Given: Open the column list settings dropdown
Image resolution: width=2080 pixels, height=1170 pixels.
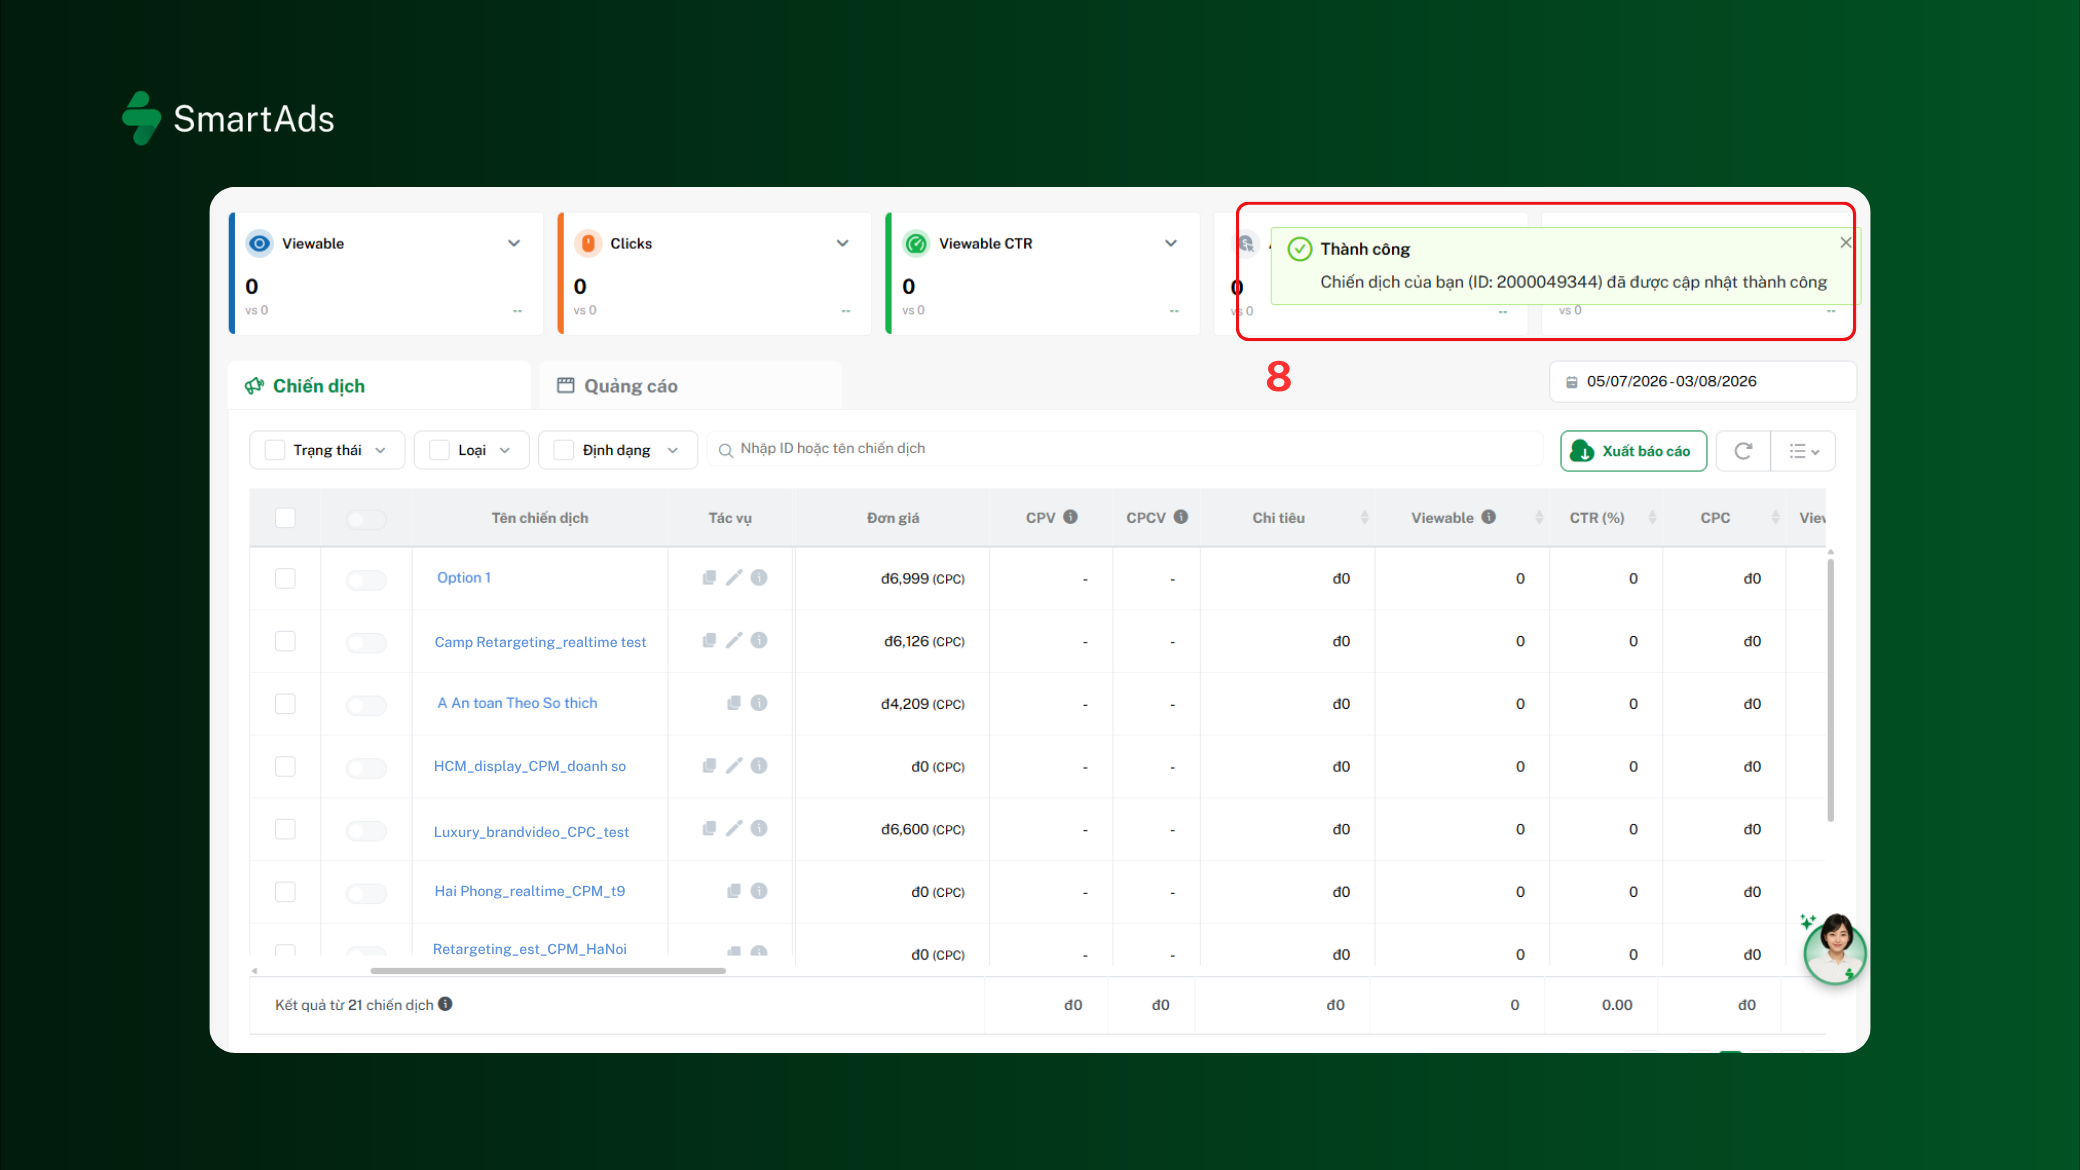Looking at the screenshot, I should [1804, 451].
